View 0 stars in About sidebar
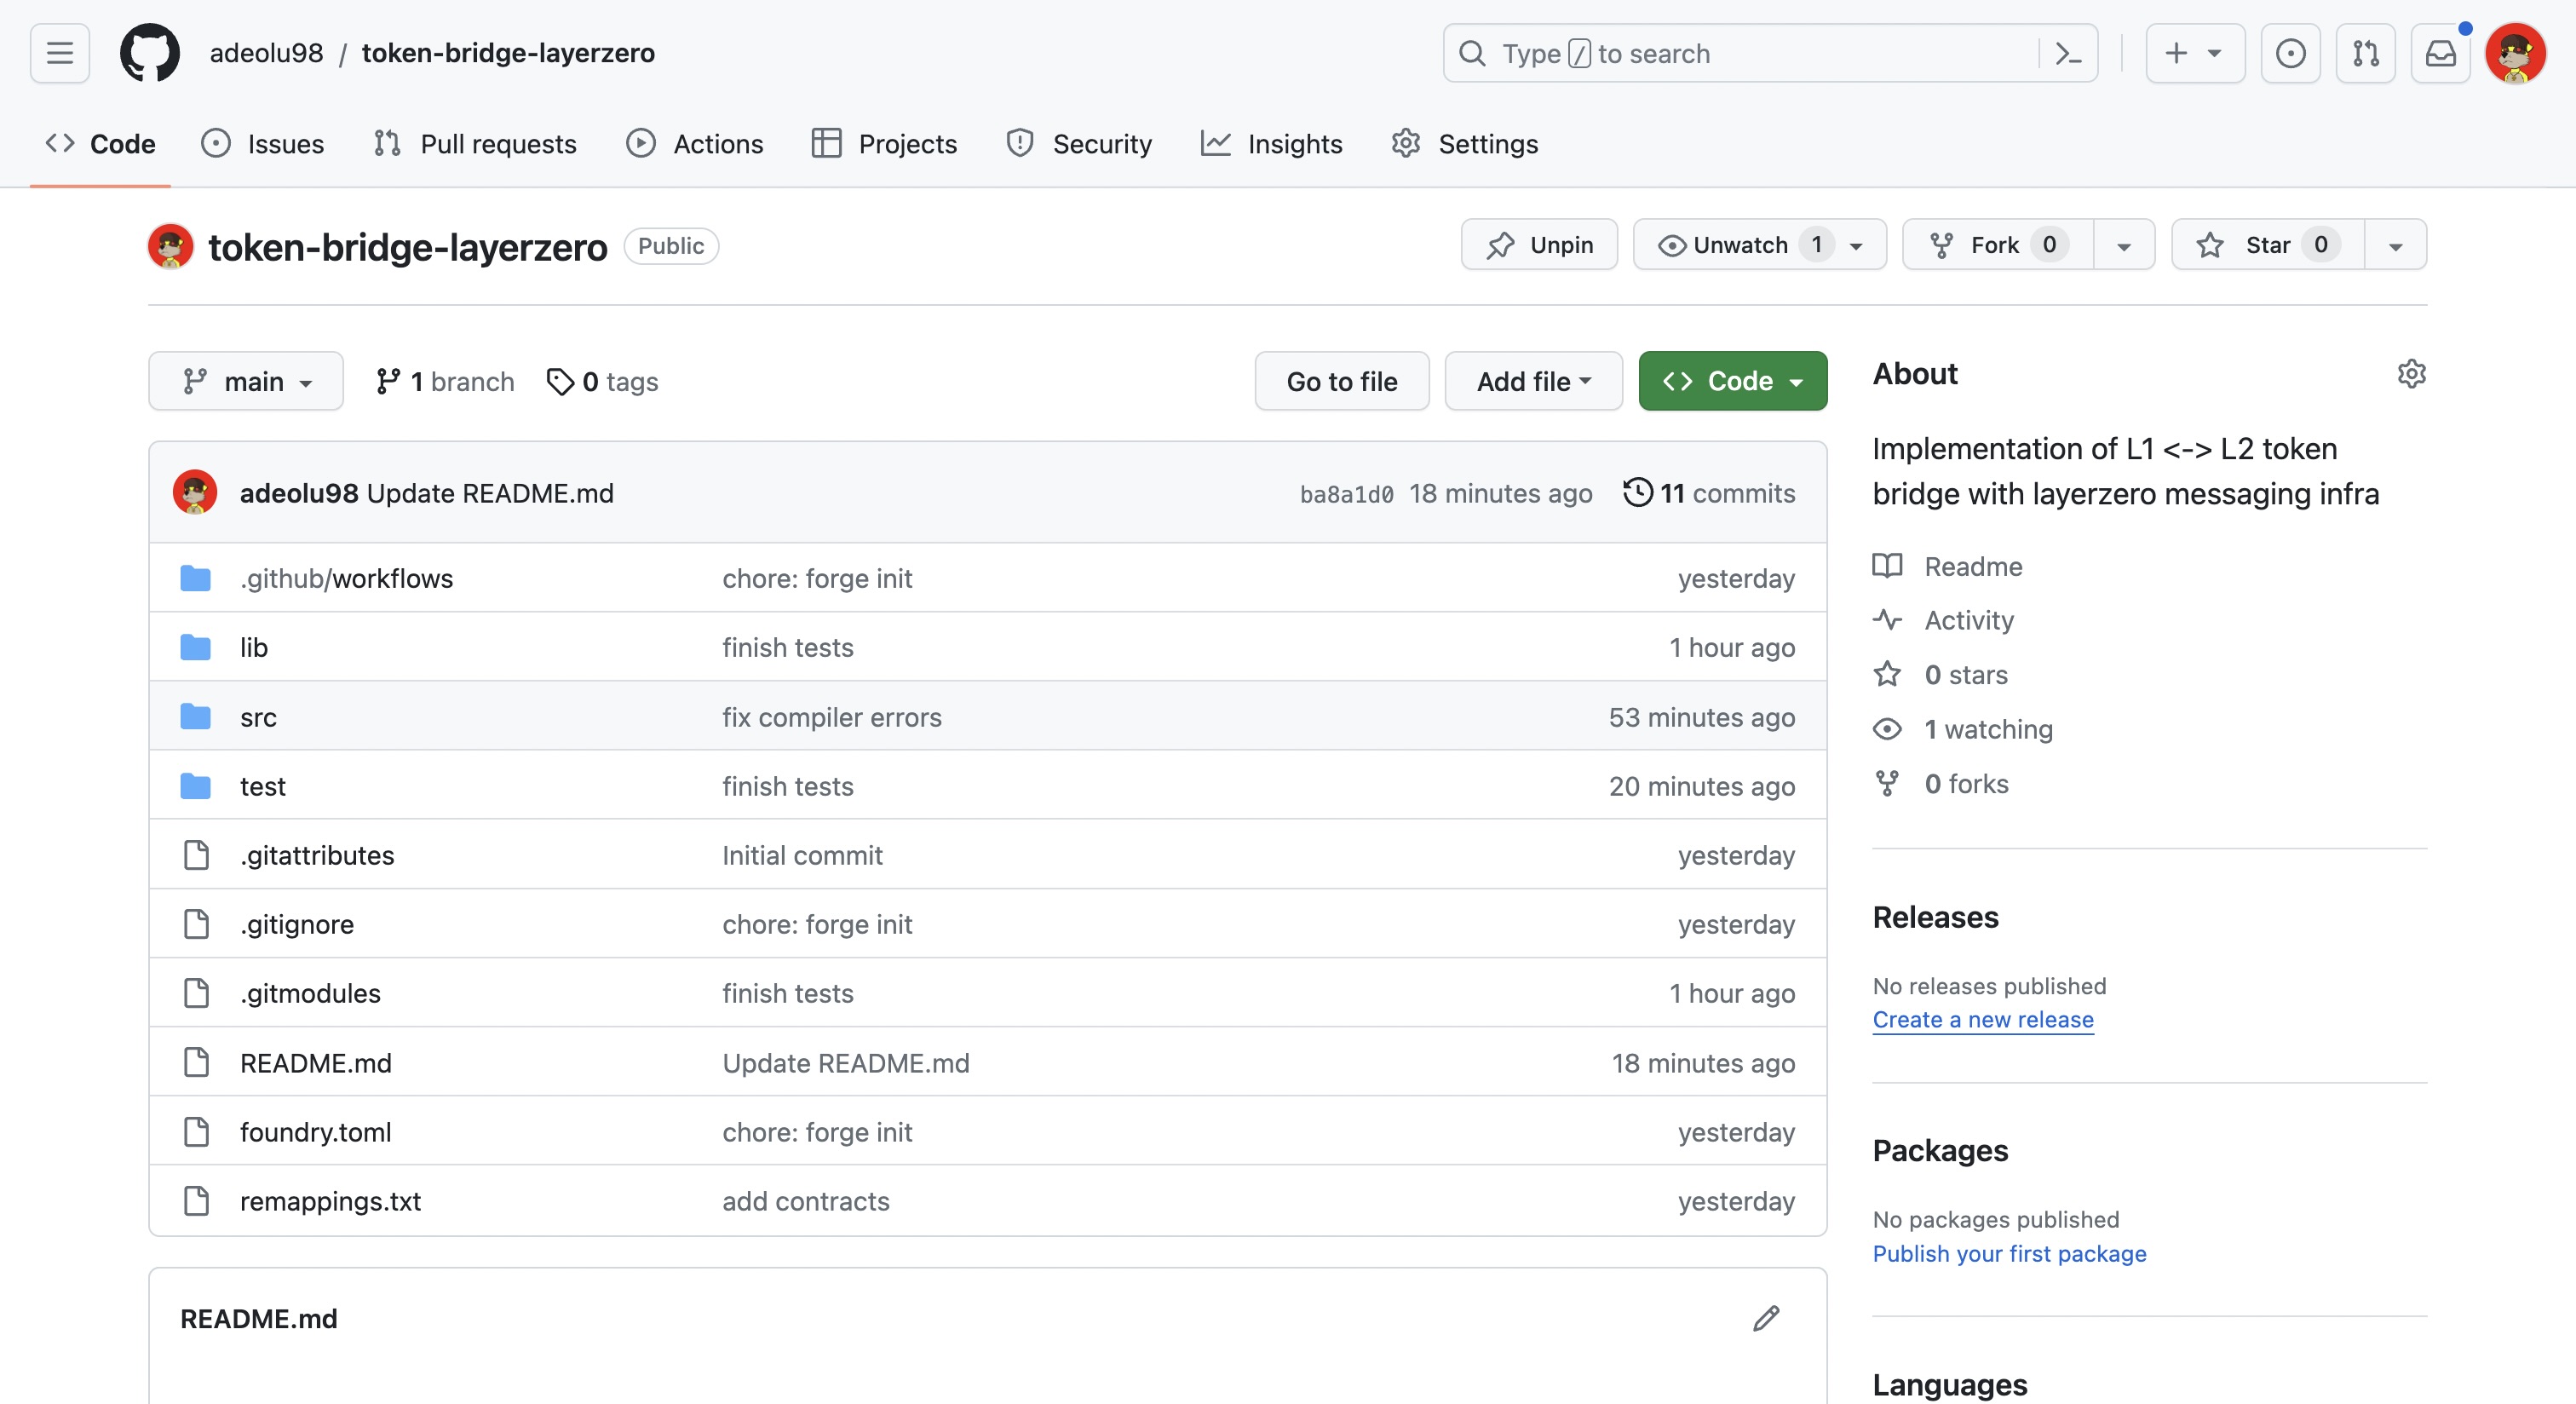Screen dimensions: 2576x1404 point(1940,675)
